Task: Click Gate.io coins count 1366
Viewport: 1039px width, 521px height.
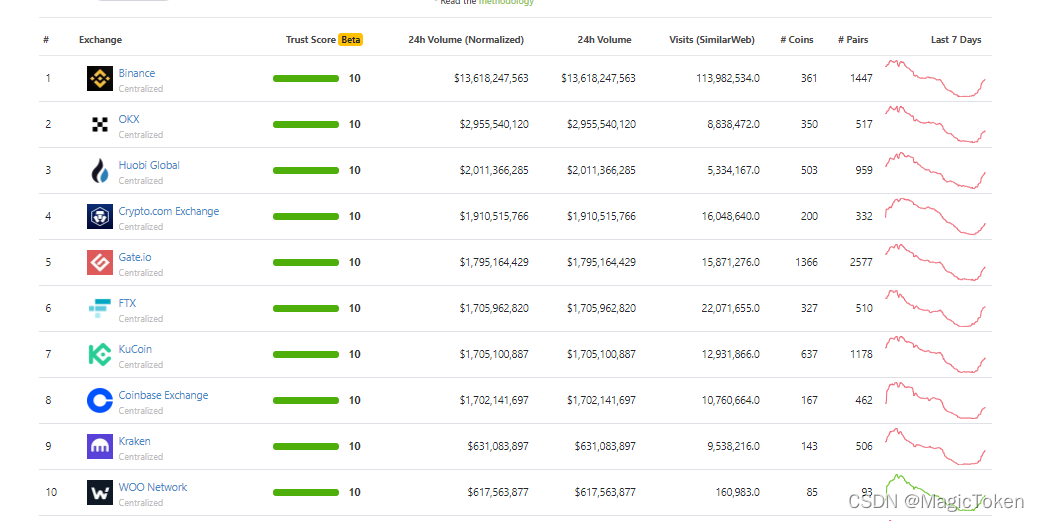Action: (x=806, y=262)
